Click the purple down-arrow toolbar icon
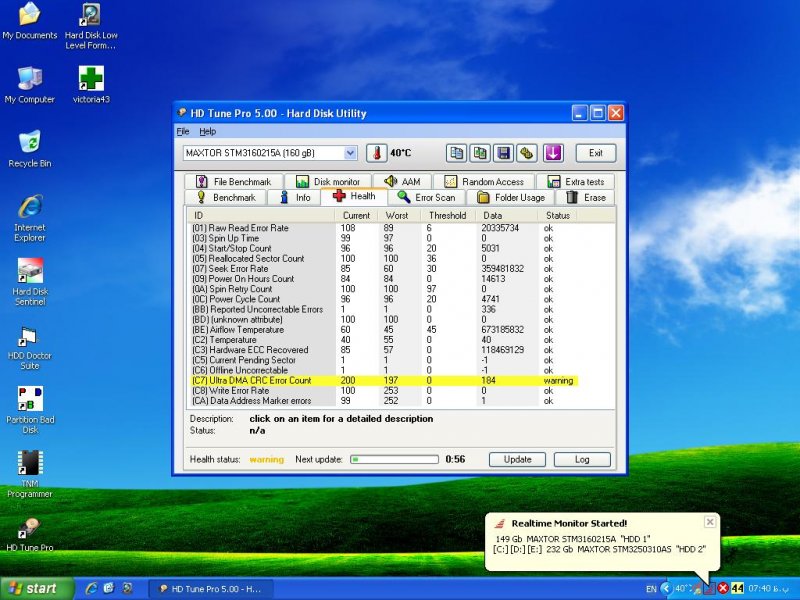Screen dimensions: 800x600 pyautogui.click(x=553, y=153)
